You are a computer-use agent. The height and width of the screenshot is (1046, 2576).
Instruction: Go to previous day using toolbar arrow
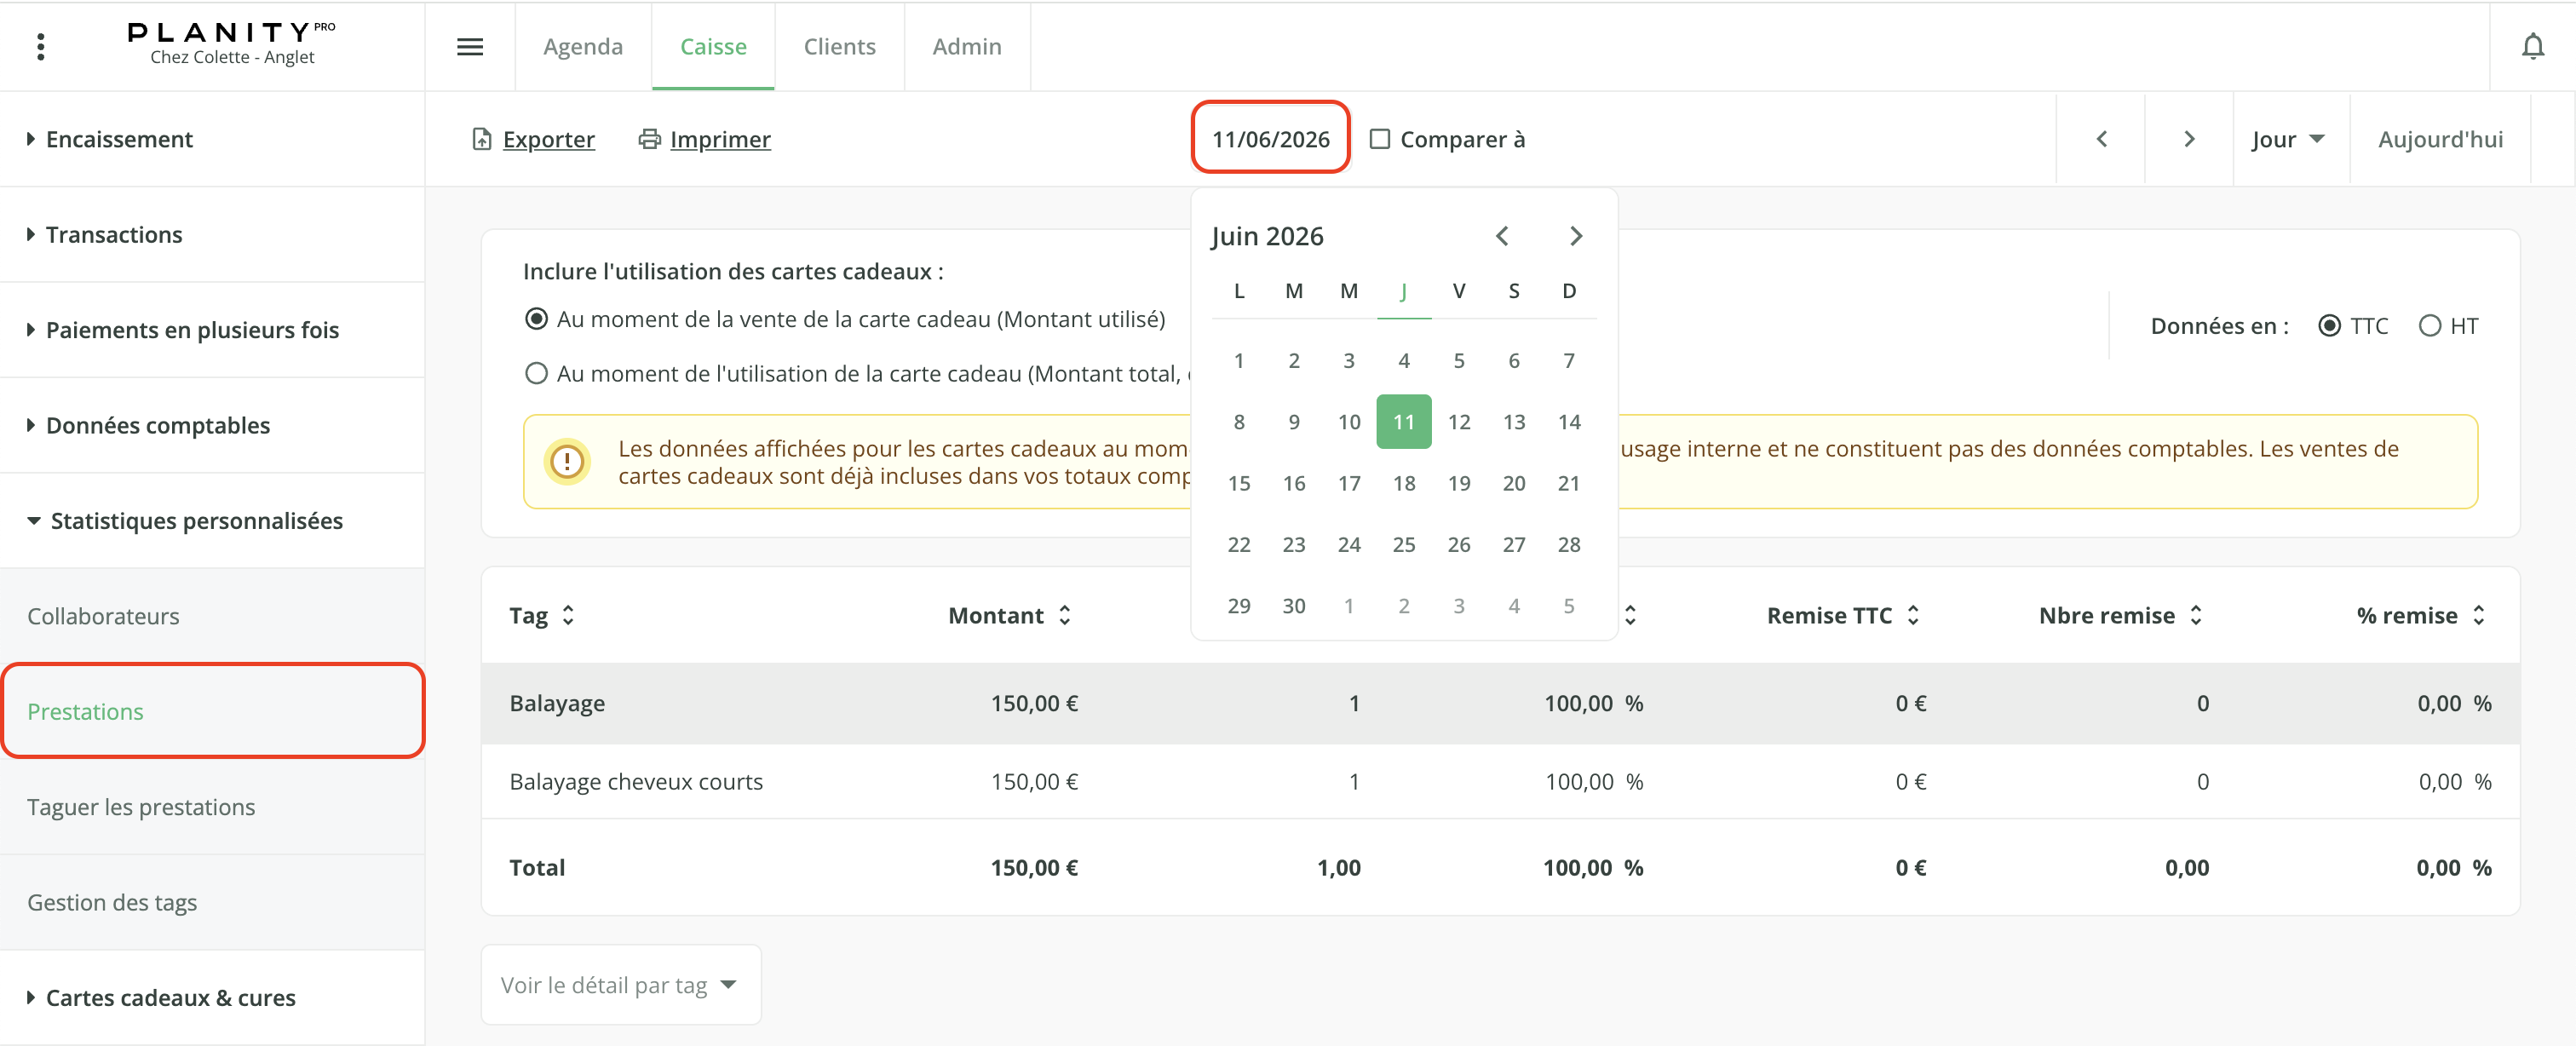tap(2101, 139)
